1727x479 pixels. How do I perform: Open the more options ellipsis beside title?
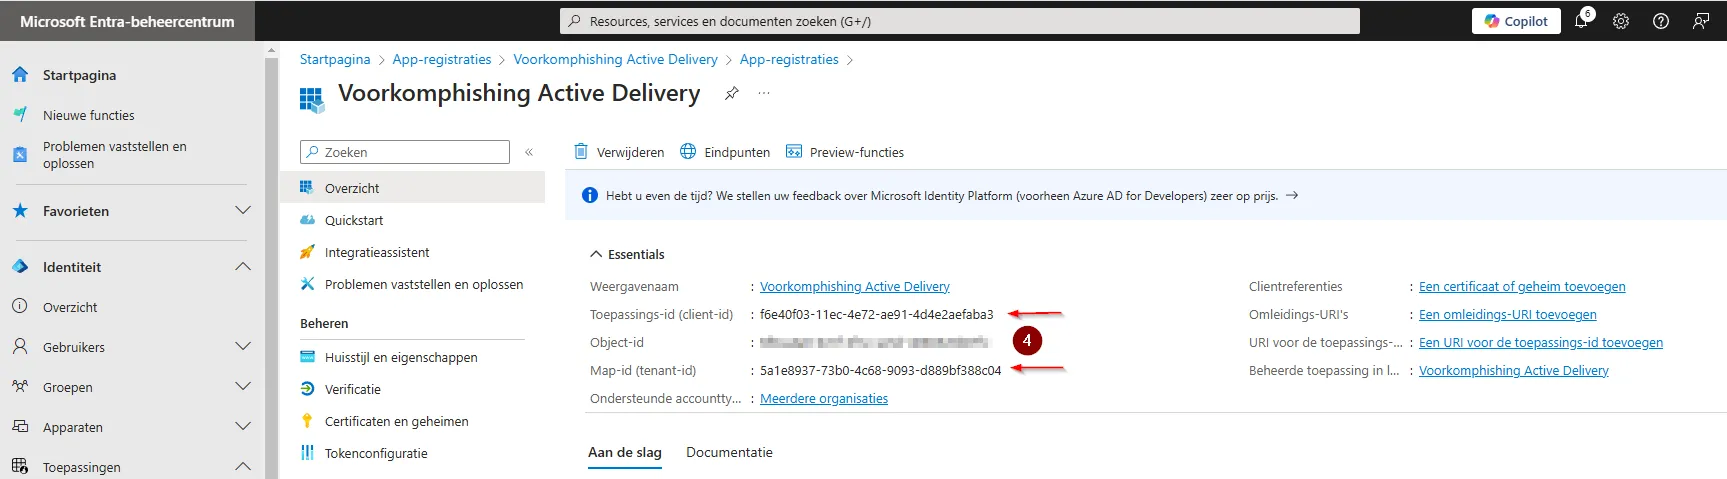tap(764, 93)
